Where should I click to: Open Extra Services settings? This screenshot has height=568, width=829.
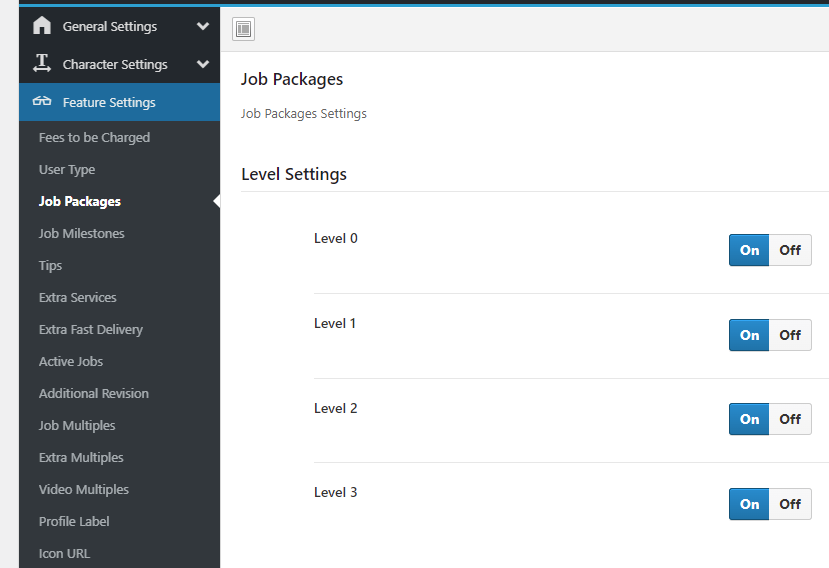(x=78, y=298)
